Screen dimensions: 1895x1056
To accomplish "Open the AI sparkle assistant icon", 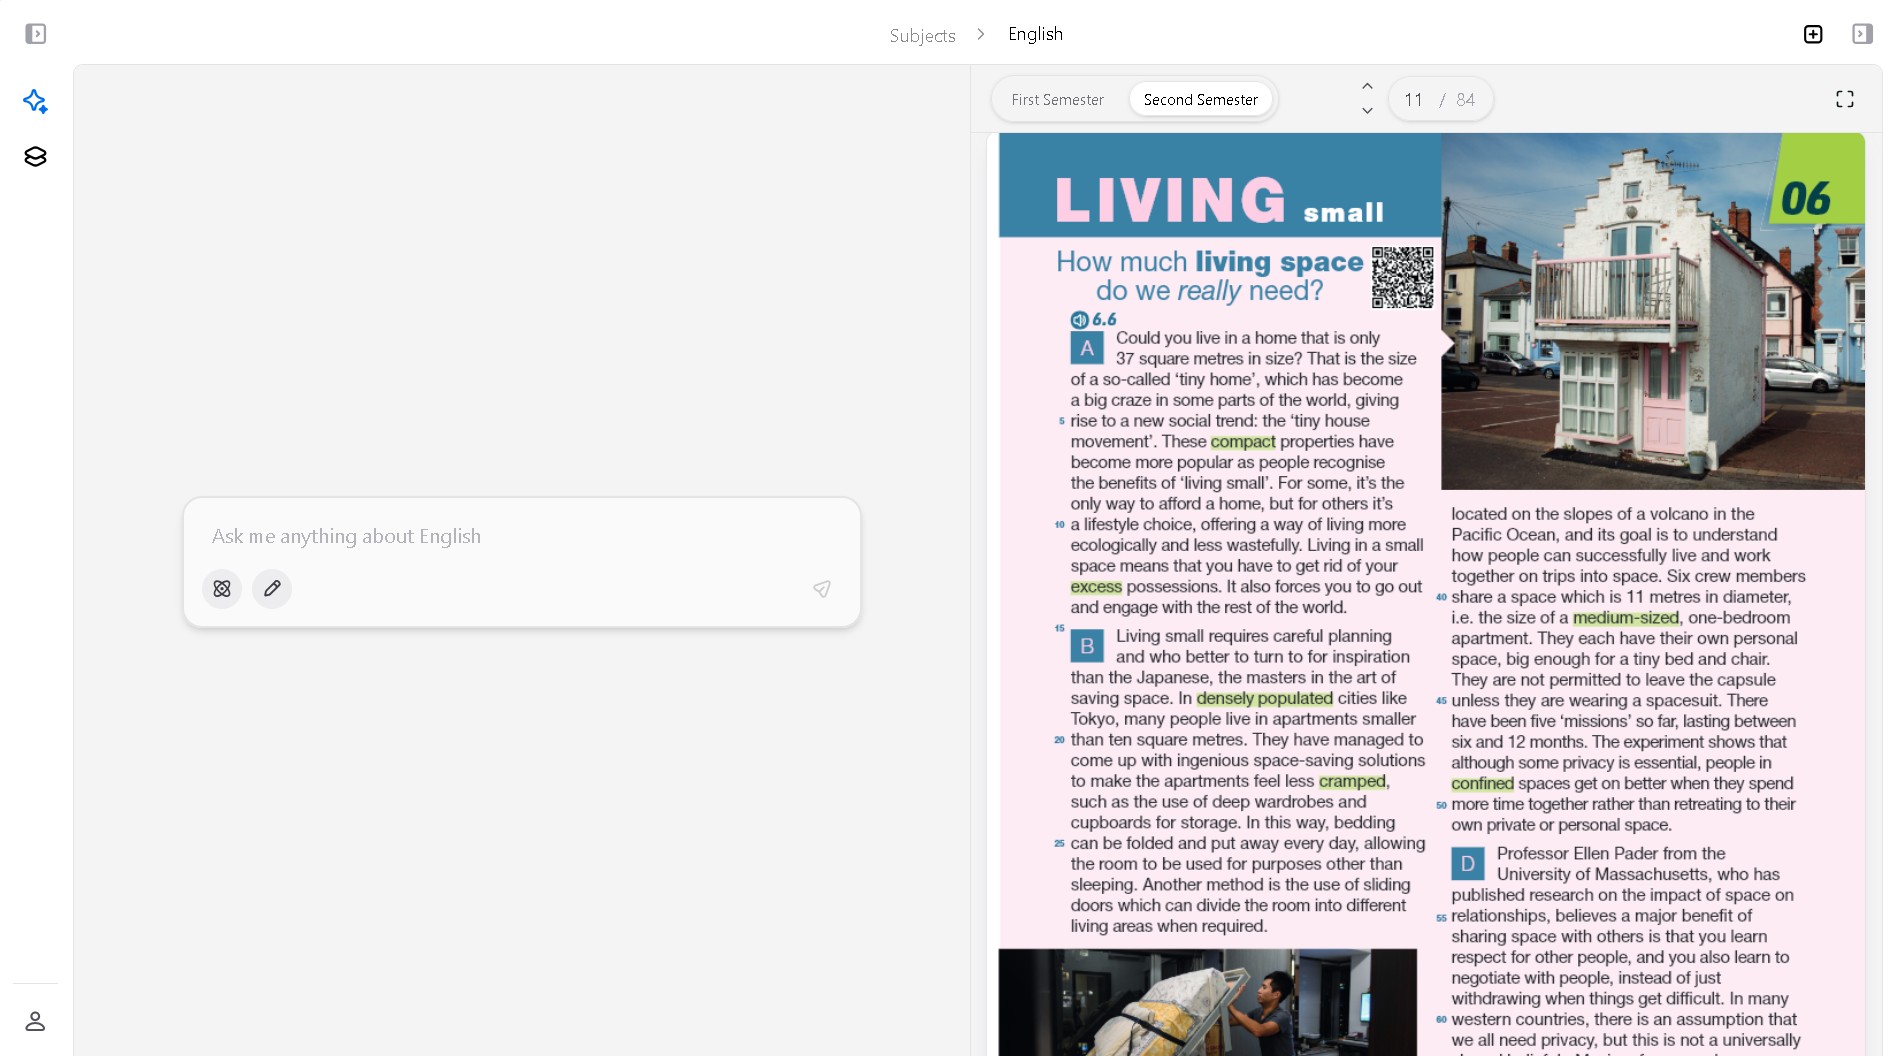I will (35, 101).
